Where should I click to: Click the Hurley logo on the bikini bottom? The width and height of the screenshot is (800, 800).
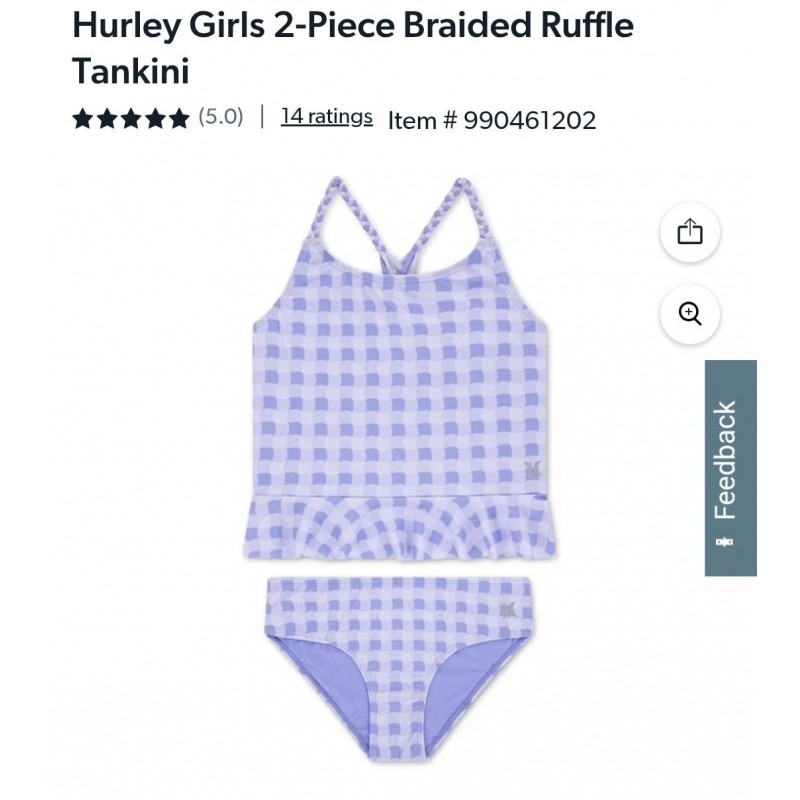point(508,610)
